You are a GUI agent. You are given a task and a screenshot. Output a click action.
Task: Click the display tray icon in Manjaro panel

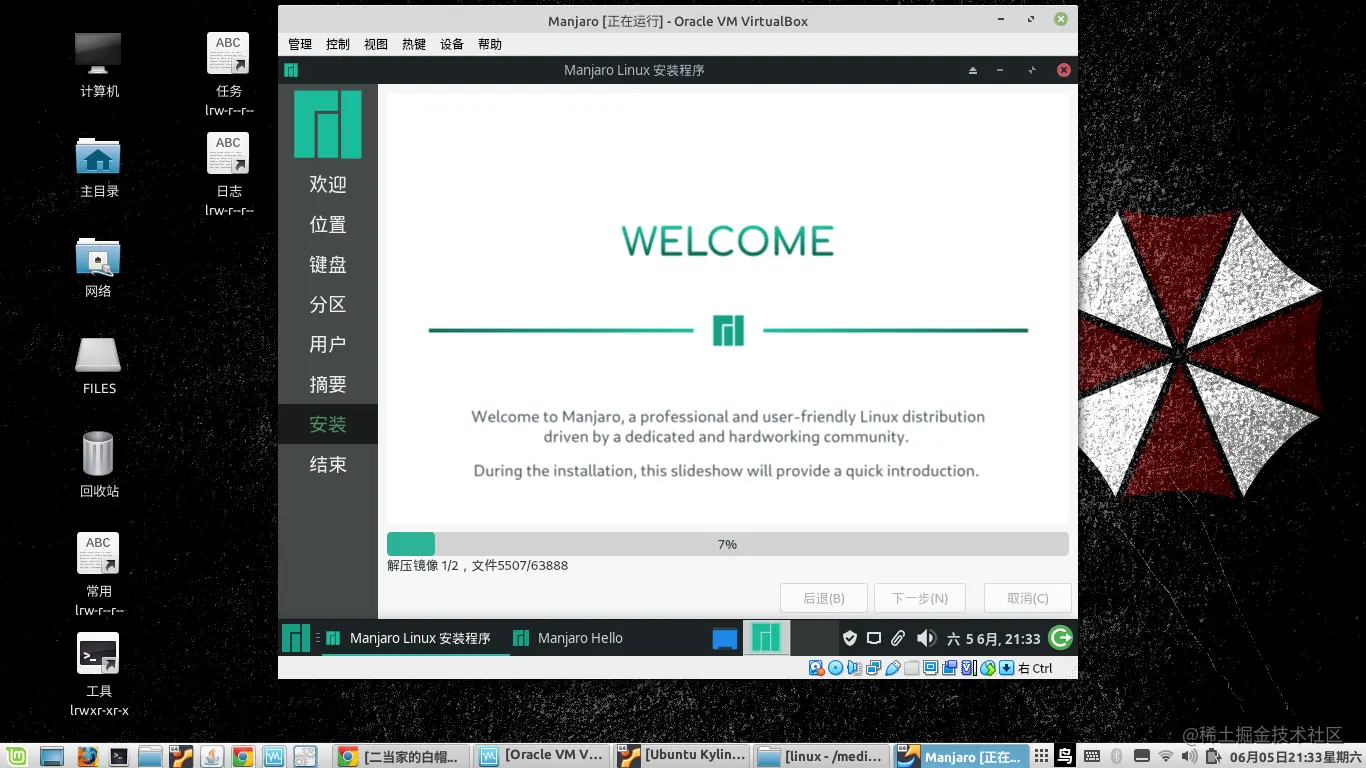point(874,638)
